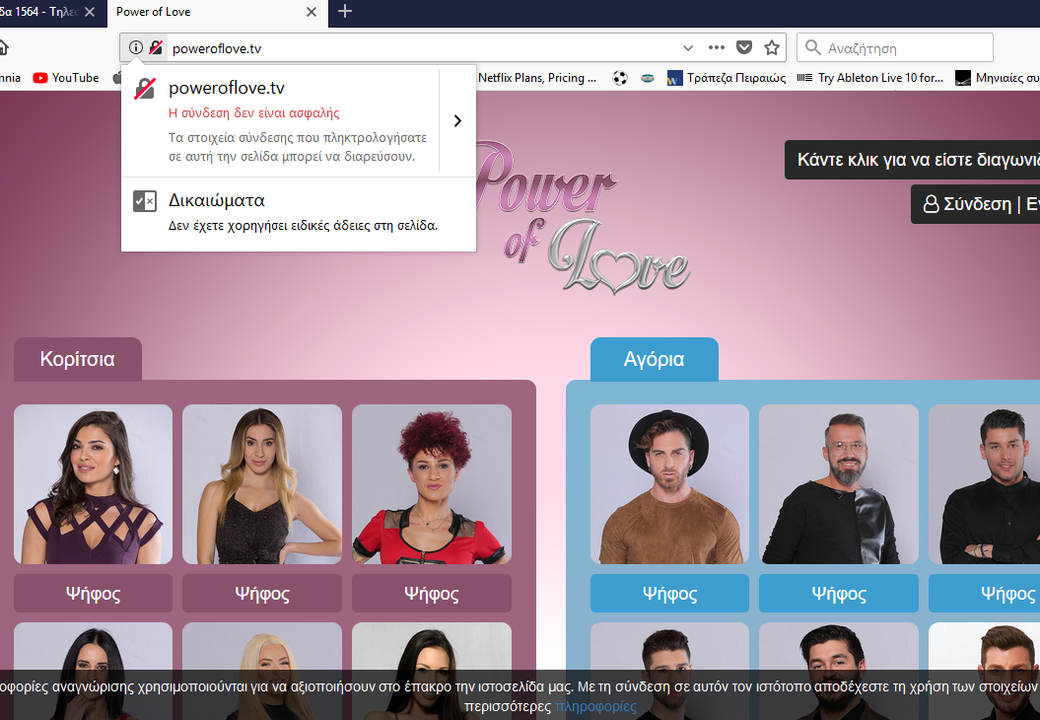
Task: Click 'Η σύνδεση δεν είναι ασφαλής' warning text
Action: point(254,113)
